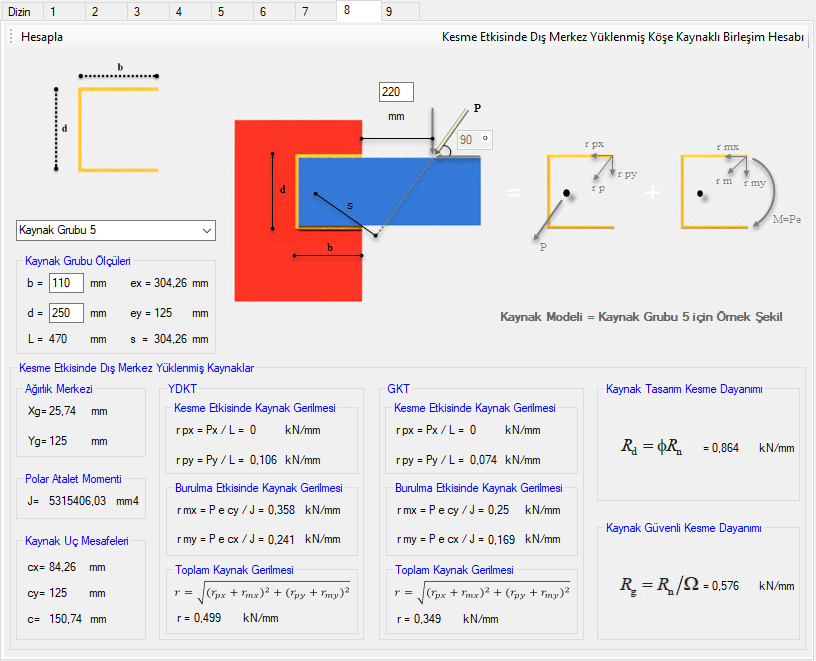Image resolution: width=816 pixels, height=661 pixels.
Task: Open the Kaynak Grubu 5 dropdown
Action: click(116, 230)
